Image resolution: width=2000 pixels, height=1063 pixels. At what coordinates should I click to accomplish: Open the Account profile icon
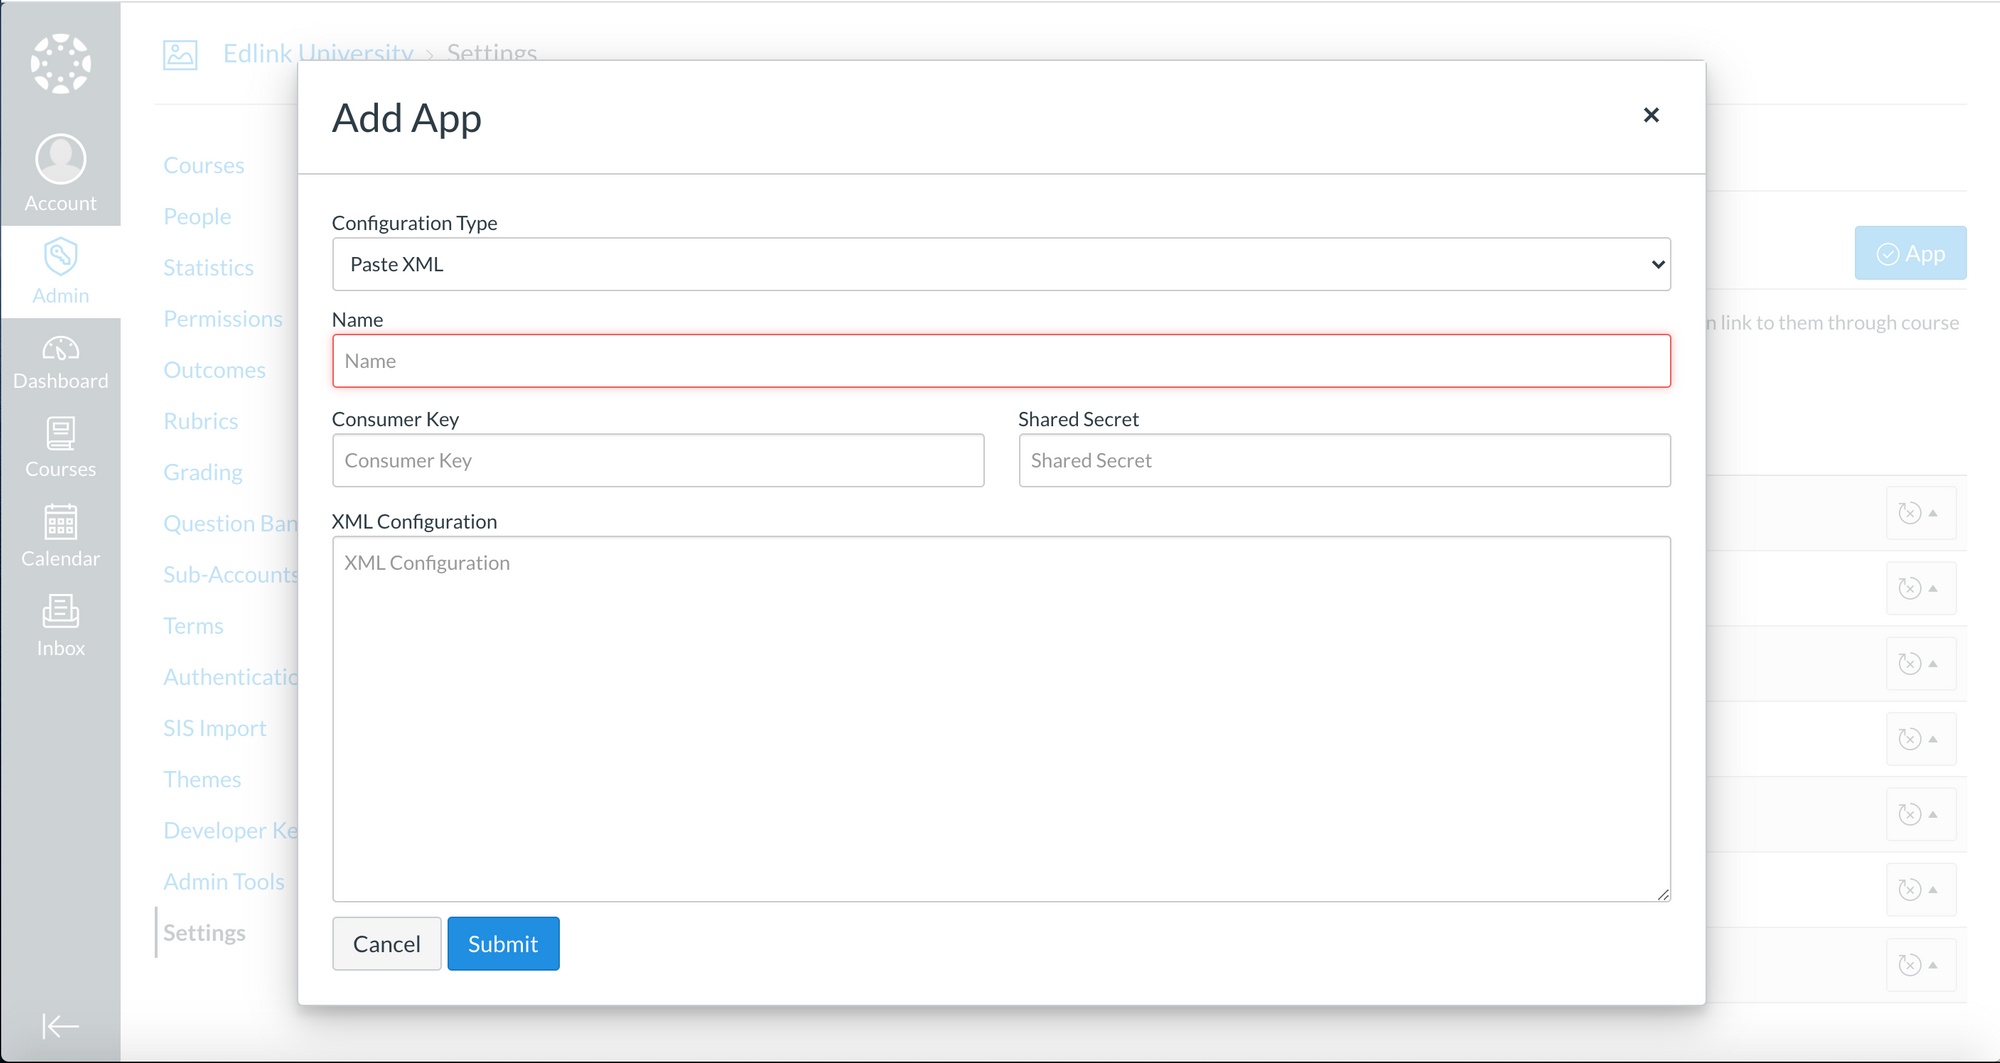tap(60, 158)
